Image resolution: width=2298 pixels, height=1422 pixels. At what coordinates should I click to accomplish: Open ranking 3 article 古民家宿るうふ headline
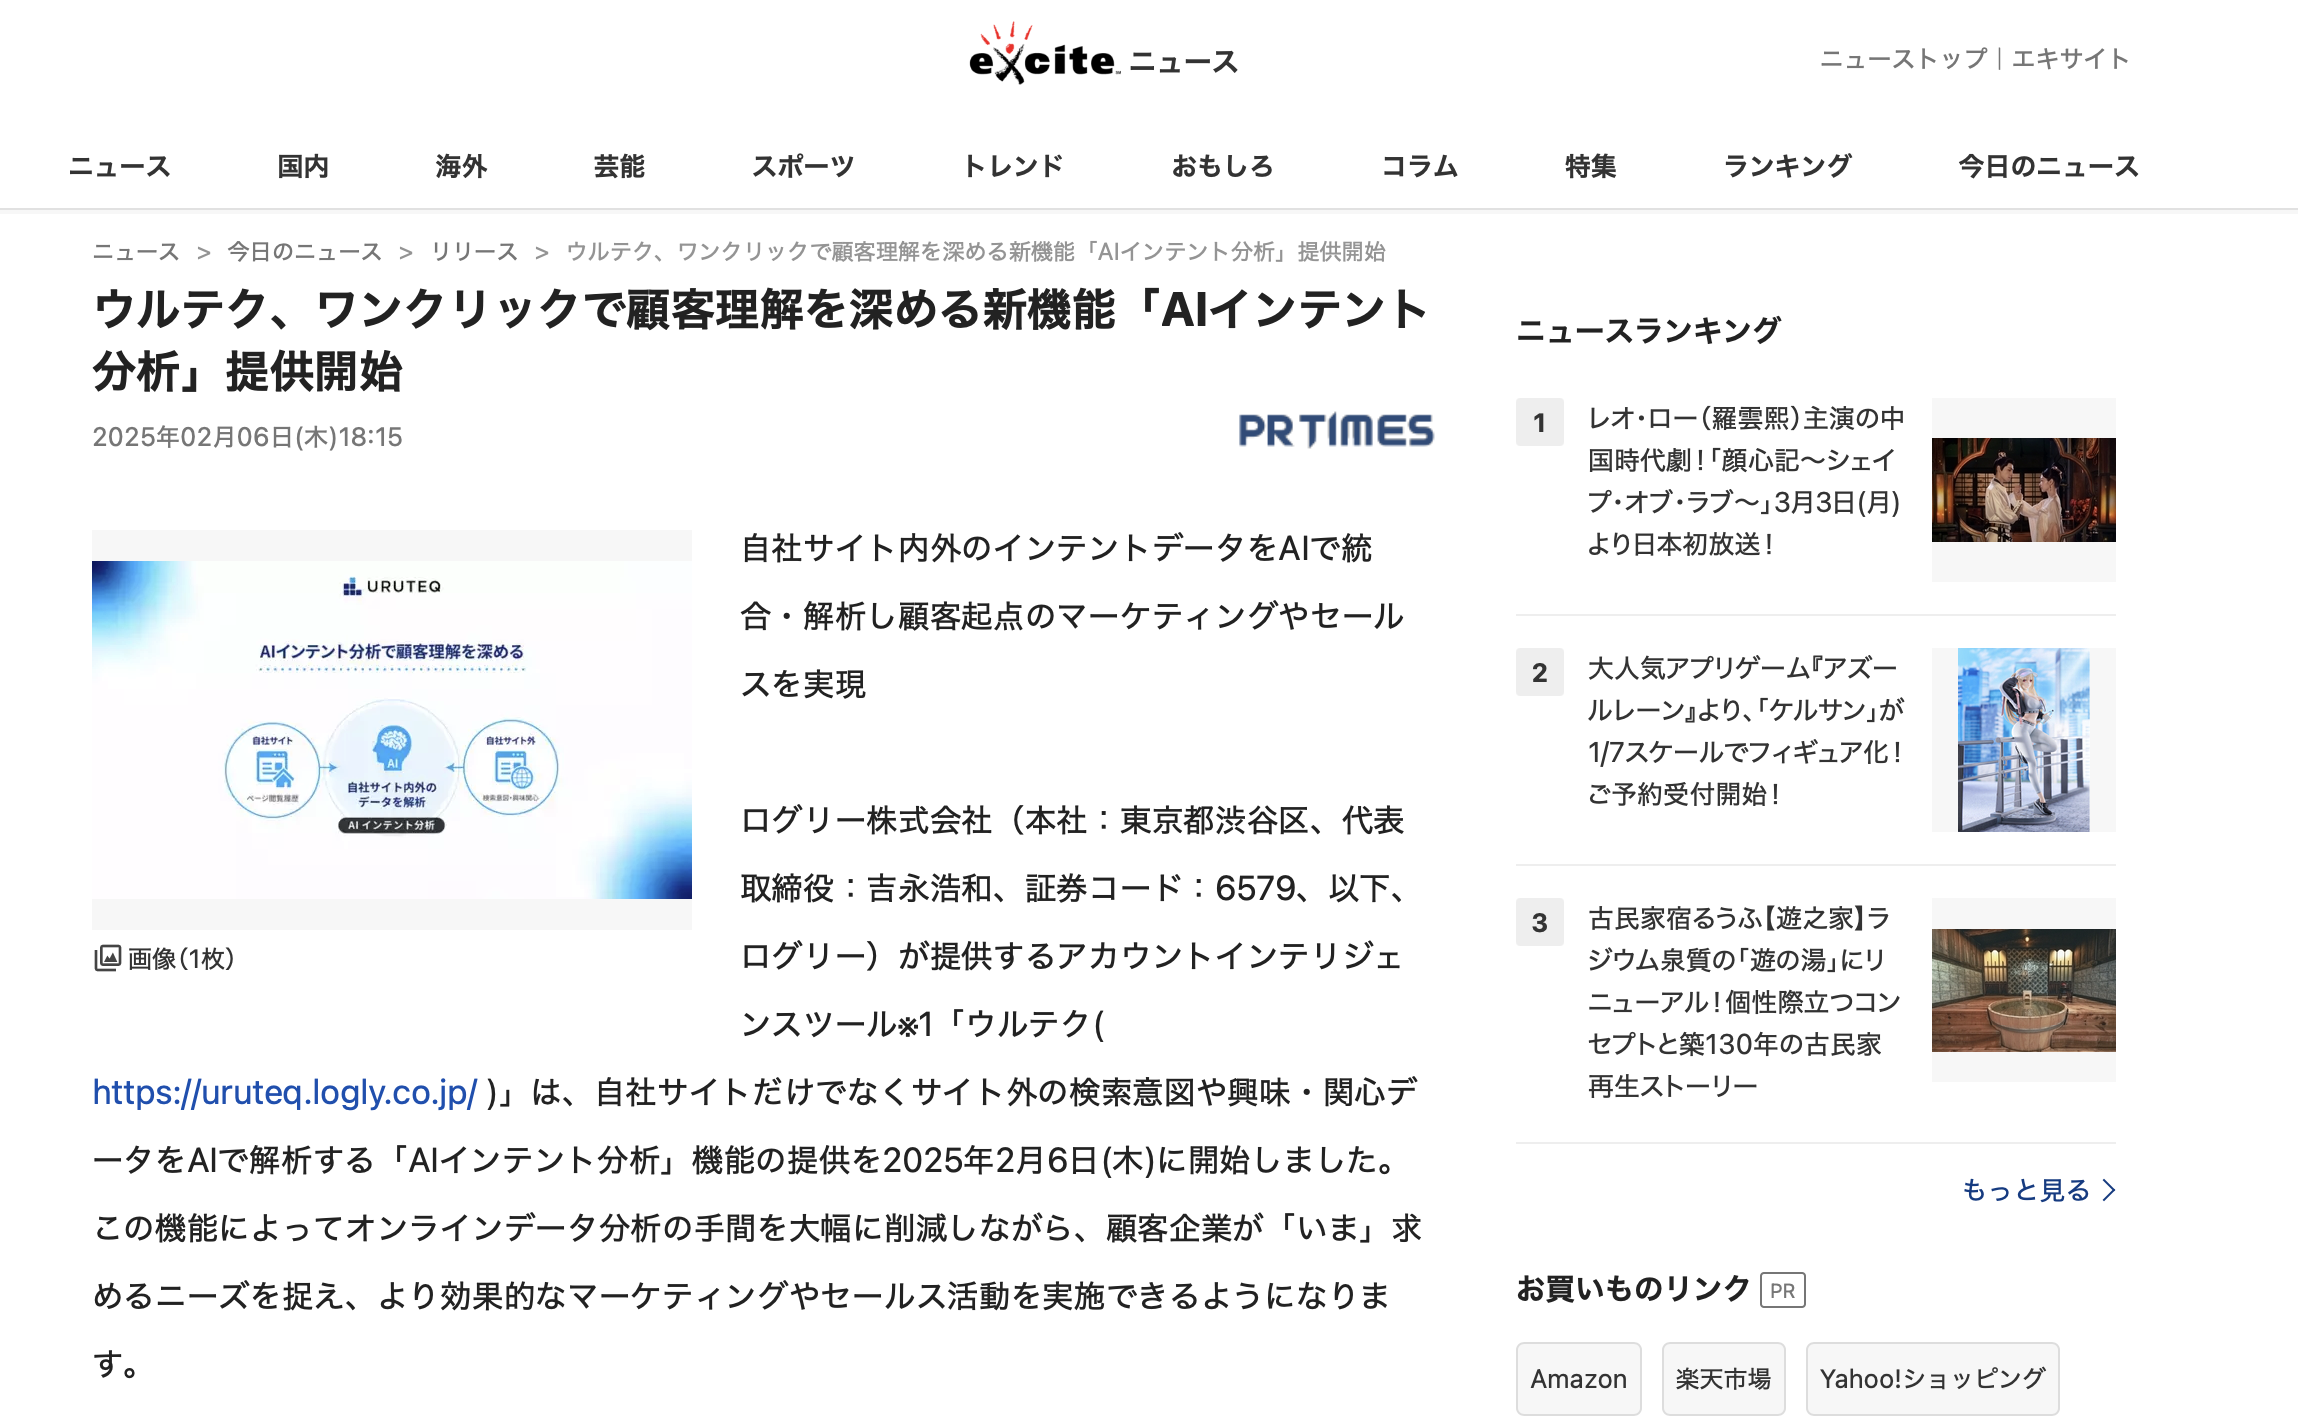point(1744,1002)
